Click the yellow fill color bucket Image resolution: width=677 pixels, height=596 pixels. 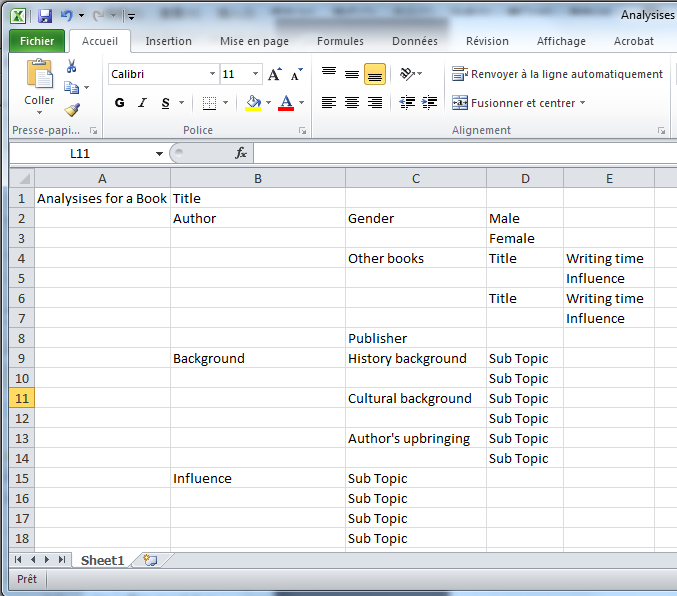pyautogui.click(x=253, y=103)
